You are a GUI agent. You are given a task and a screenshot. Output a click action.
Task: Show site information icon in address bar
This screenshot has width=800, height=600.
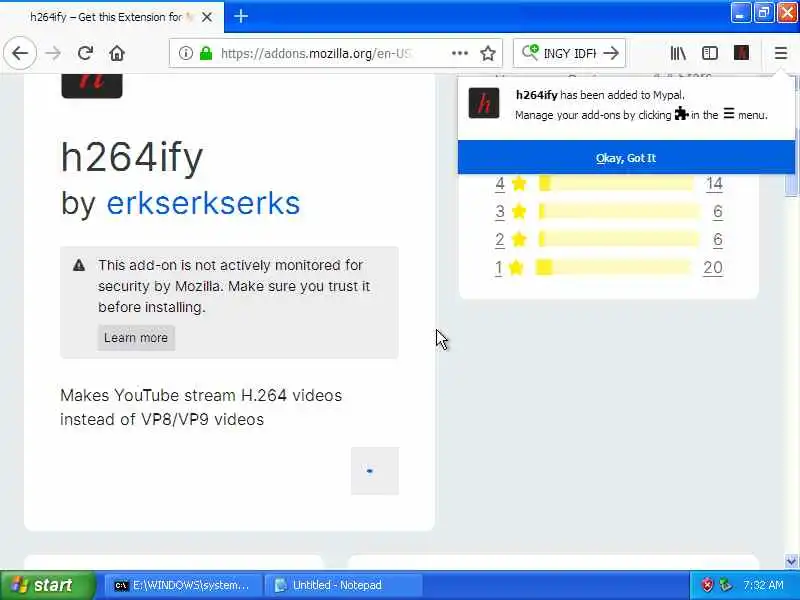point(186,53)
